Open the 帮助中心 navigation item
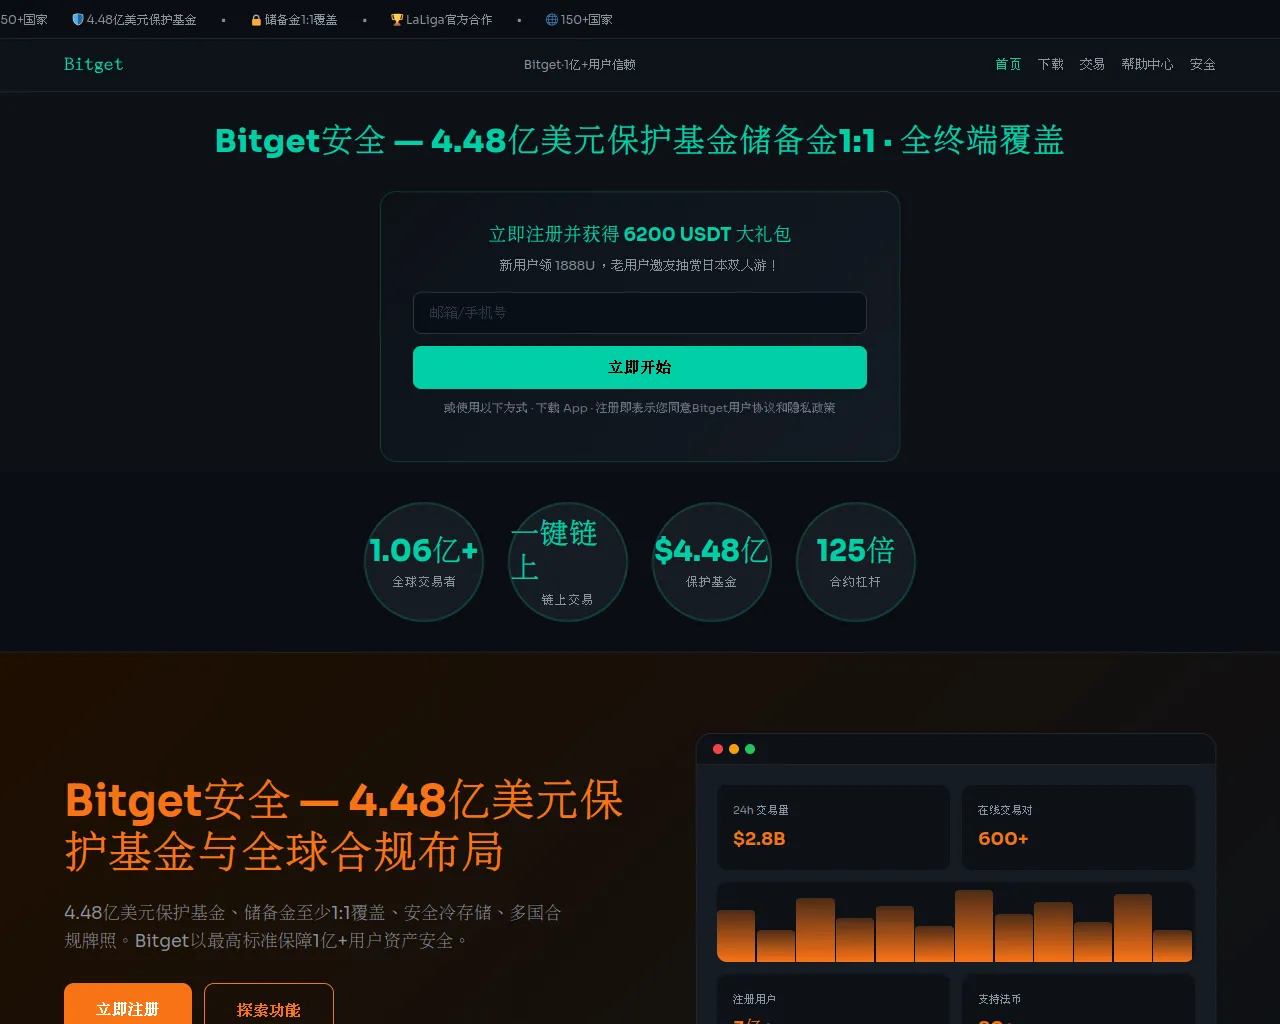 coord(1147,64)
